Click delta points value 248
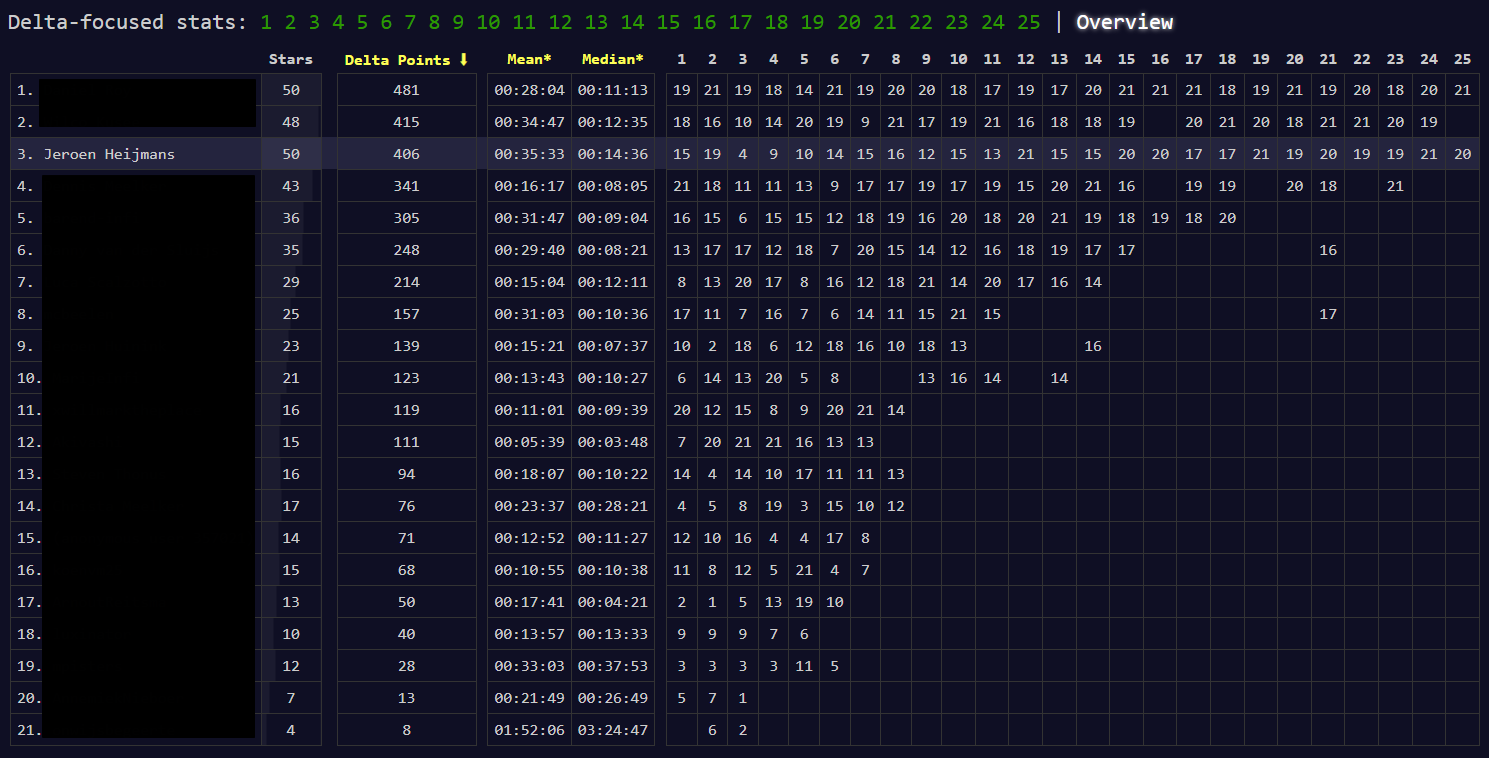 (406, 250)
